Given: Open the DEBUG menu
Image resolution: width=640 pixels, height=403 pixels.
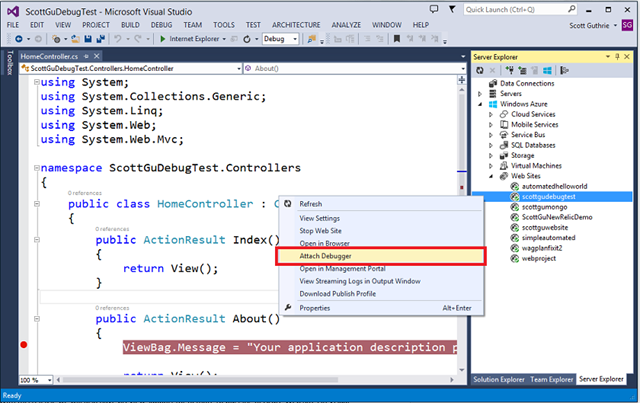Looking at the screenshot, I should [x=161, y=25].
